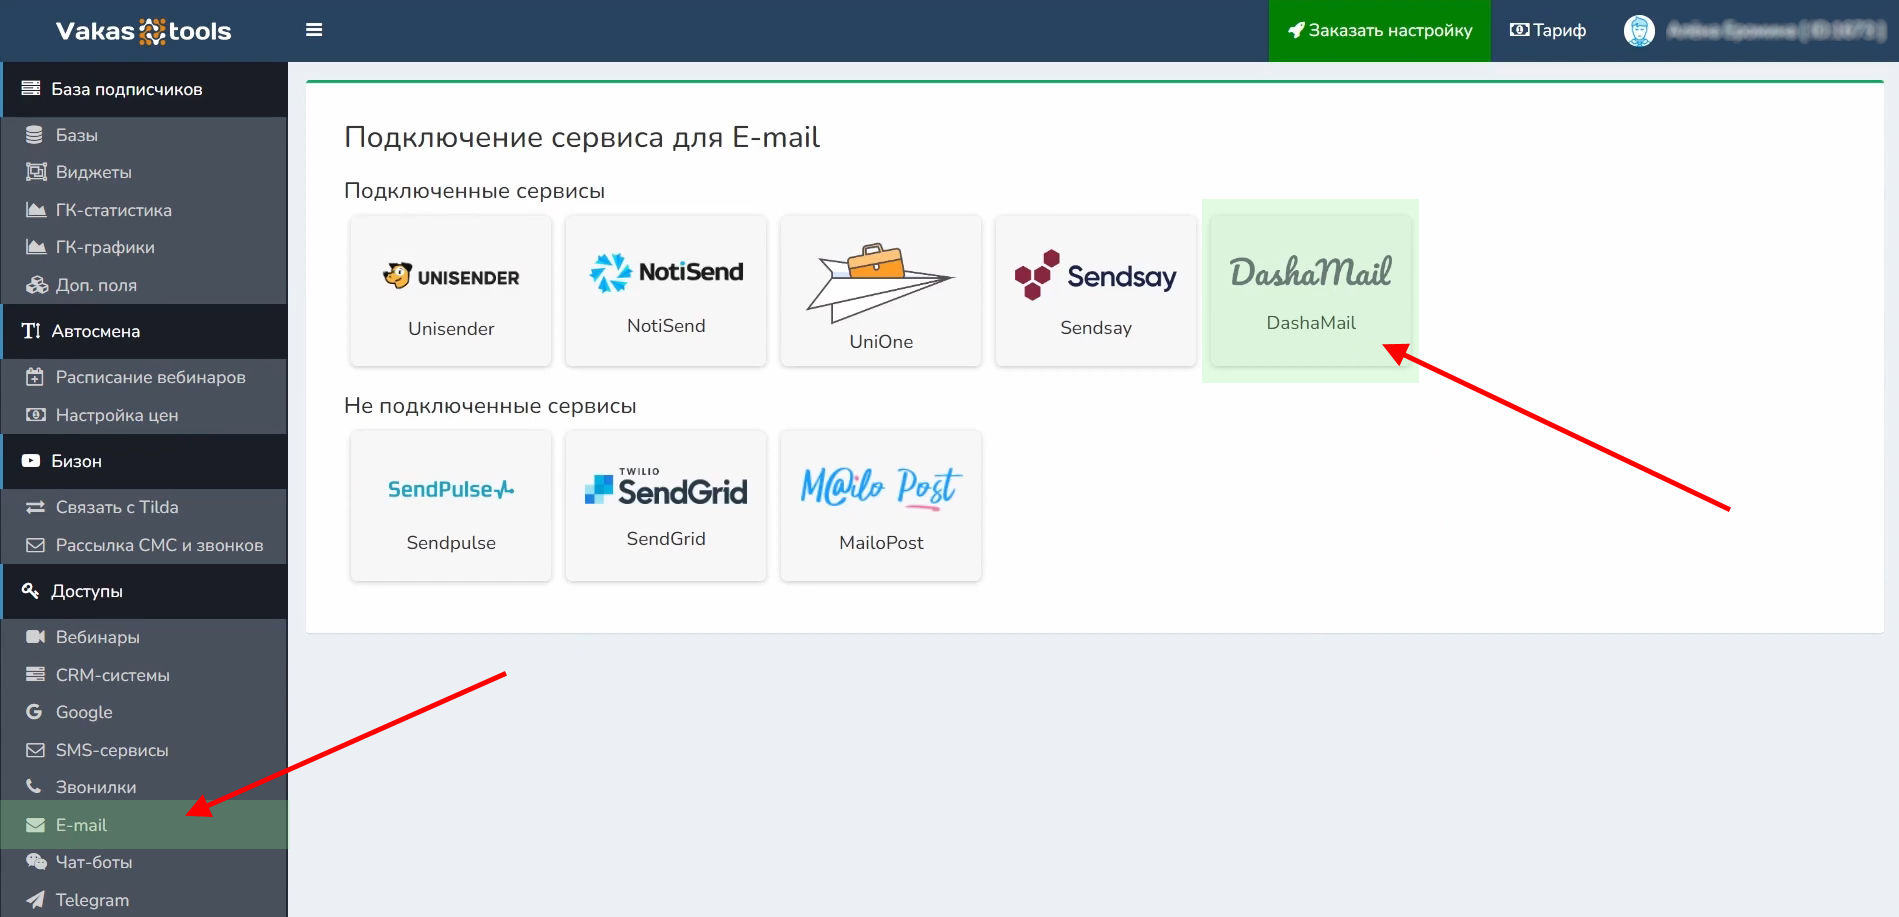The width and height of the screenshot is (1899, 917).
Task: Connect the Sendpulse service
Action: click(451, 506)
